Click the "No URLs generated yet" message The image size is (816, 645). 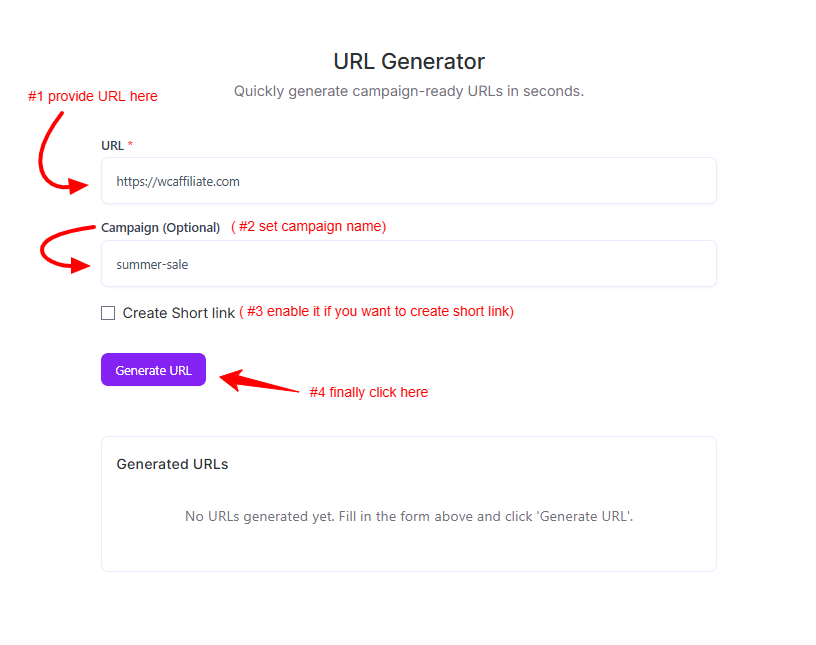click(408, 517)
